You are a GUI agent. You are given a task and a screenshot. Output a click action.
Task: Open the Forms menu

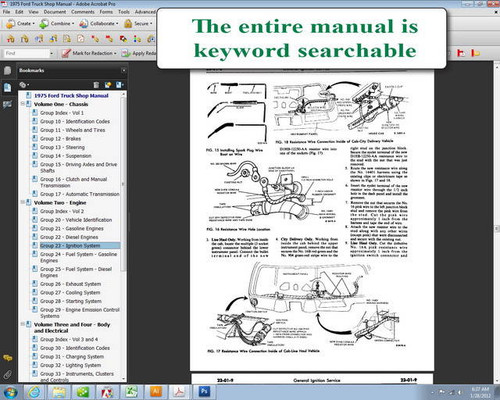(x=106, y=12)
